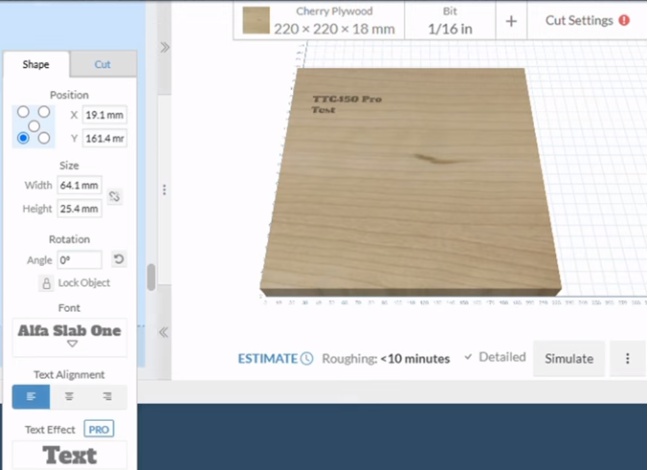Click the Cut Settings red warning icon
Image resolution: width=648 pixels, height=470 pixels.
(x=624, y=20)
